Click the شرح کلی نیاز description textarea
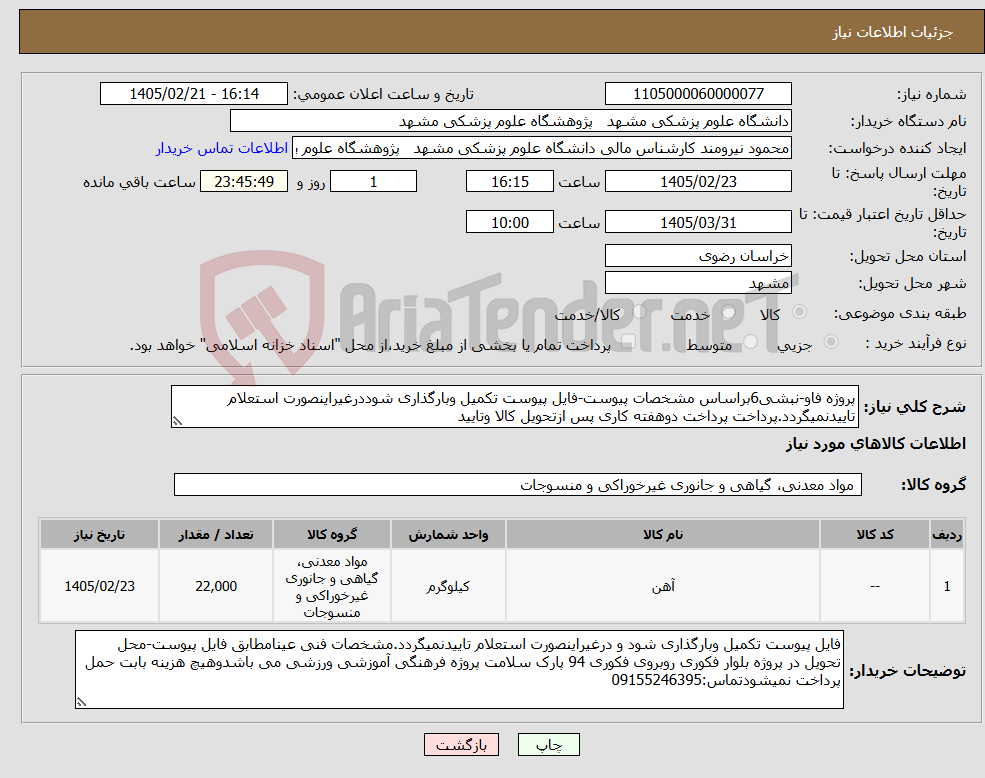The height and width of the screenshot is (778, 985). [x=514, y=407]
